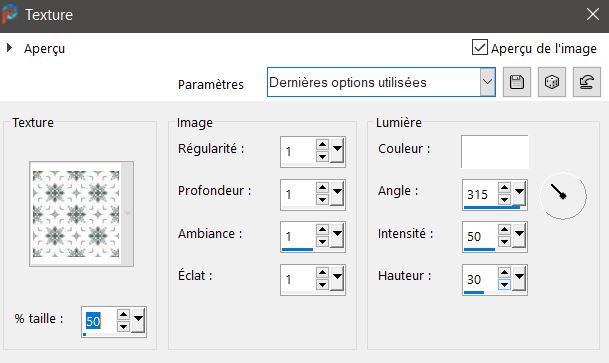Click the light angle dial control
Image resolution: width=609 pixels, height=363 pixels.
563,195
